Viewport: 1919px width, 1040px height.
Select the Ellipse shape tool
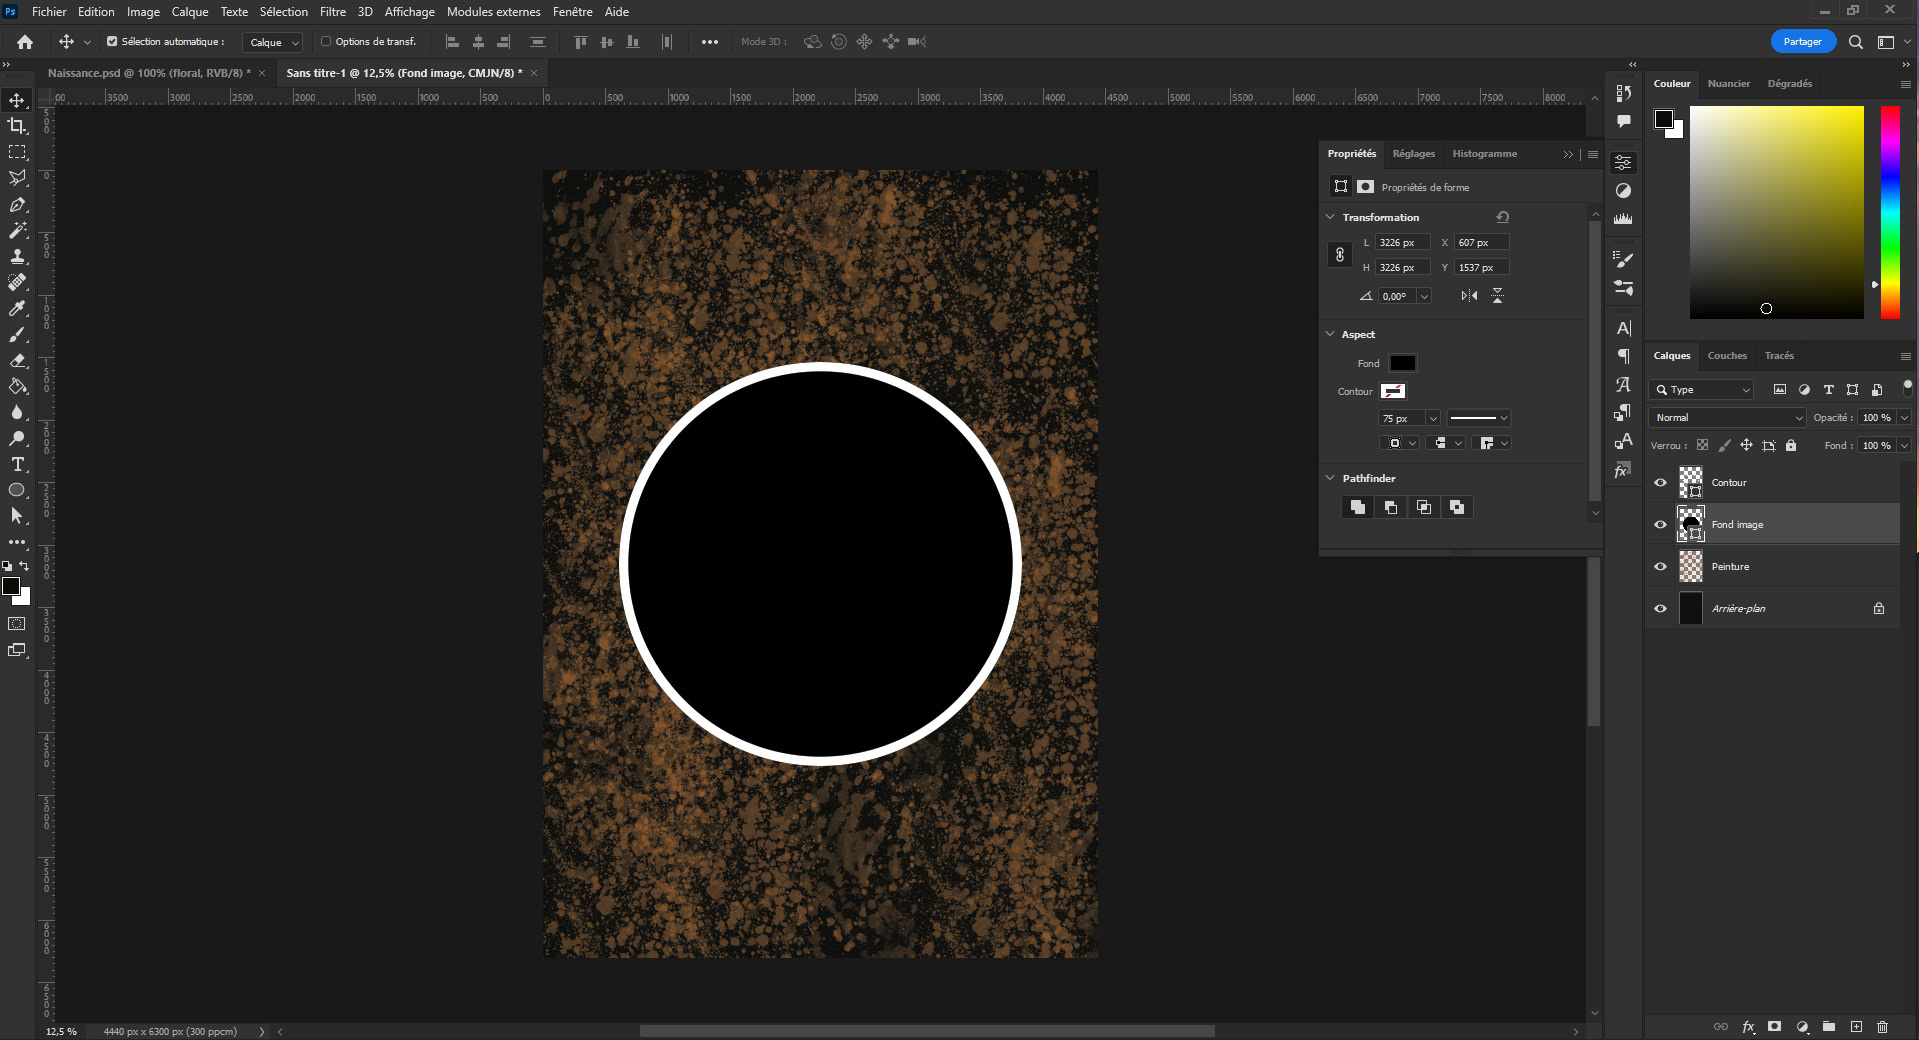(17, 490)
